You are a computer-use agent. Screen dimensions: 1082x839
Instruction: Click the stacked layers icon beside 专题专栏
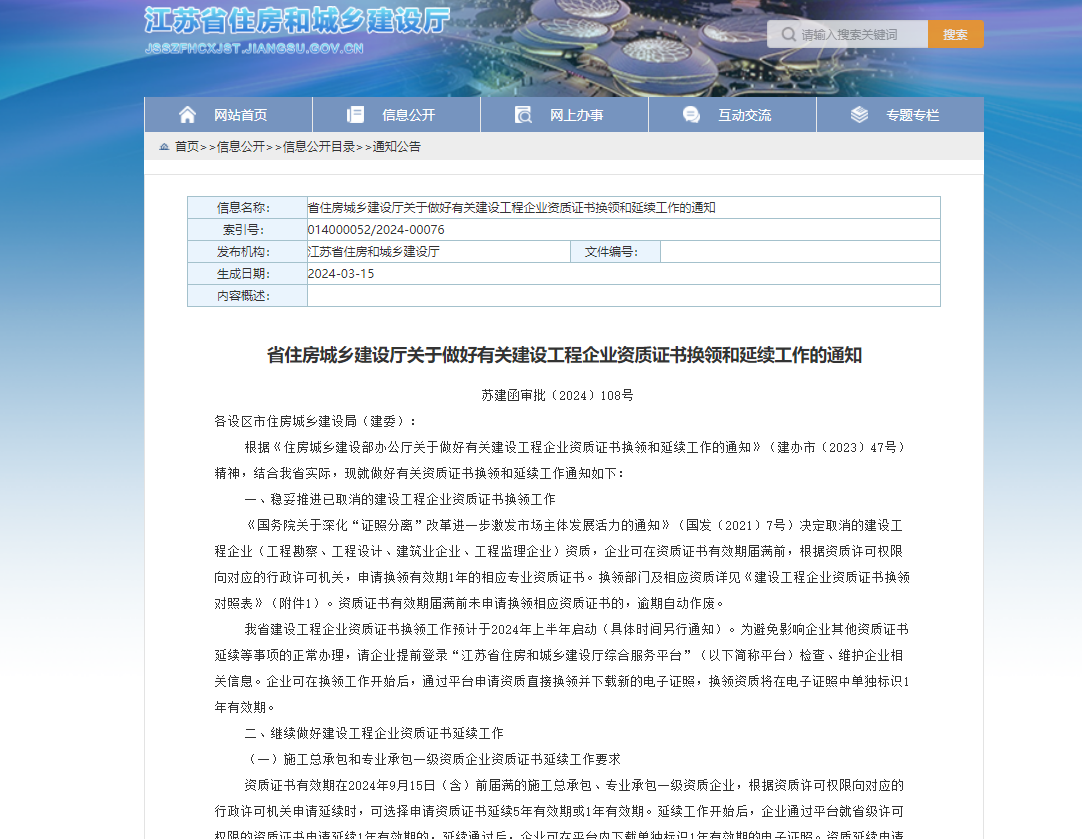tap(859, 115)
